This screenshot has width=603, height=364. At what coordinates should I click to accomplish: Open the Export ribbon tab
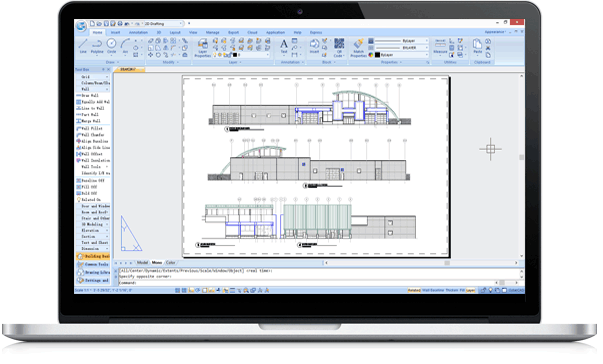[x=233, y=33]
